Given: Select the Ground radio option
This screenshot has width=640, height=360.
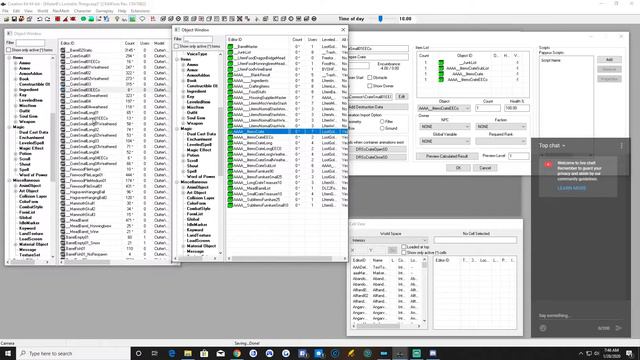Looking at the screenshot, I should point(382,128).
